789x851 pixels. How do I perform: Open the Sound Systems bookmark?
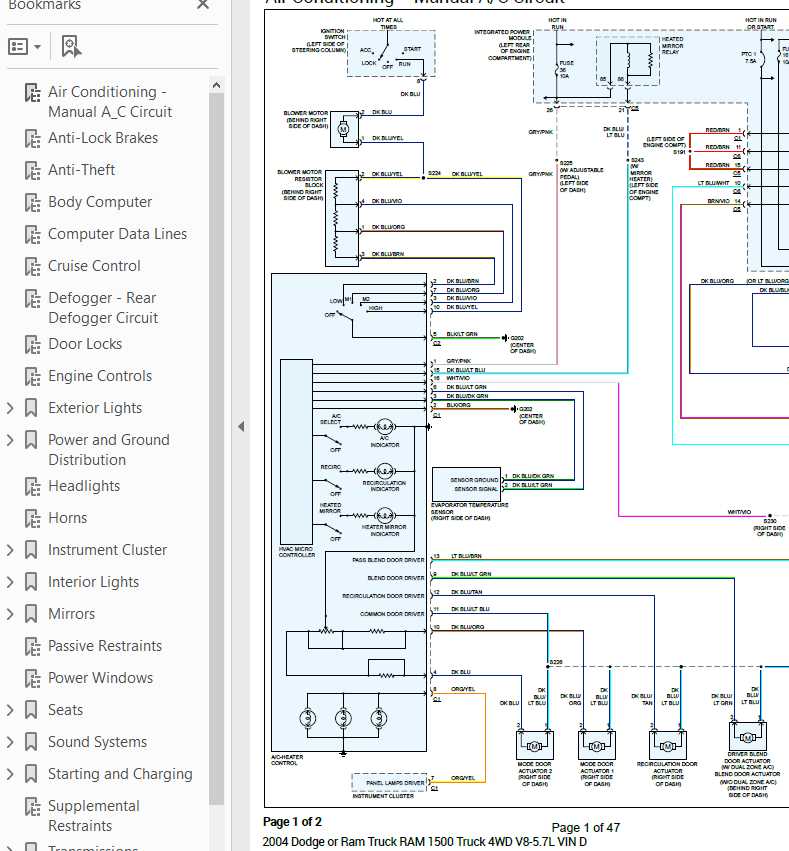pos(97,742)
